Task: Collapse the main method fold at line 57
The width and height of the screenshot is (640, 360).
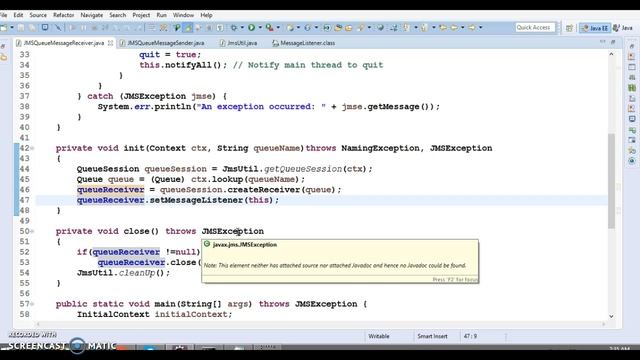Action: click(x=32, y=304)
